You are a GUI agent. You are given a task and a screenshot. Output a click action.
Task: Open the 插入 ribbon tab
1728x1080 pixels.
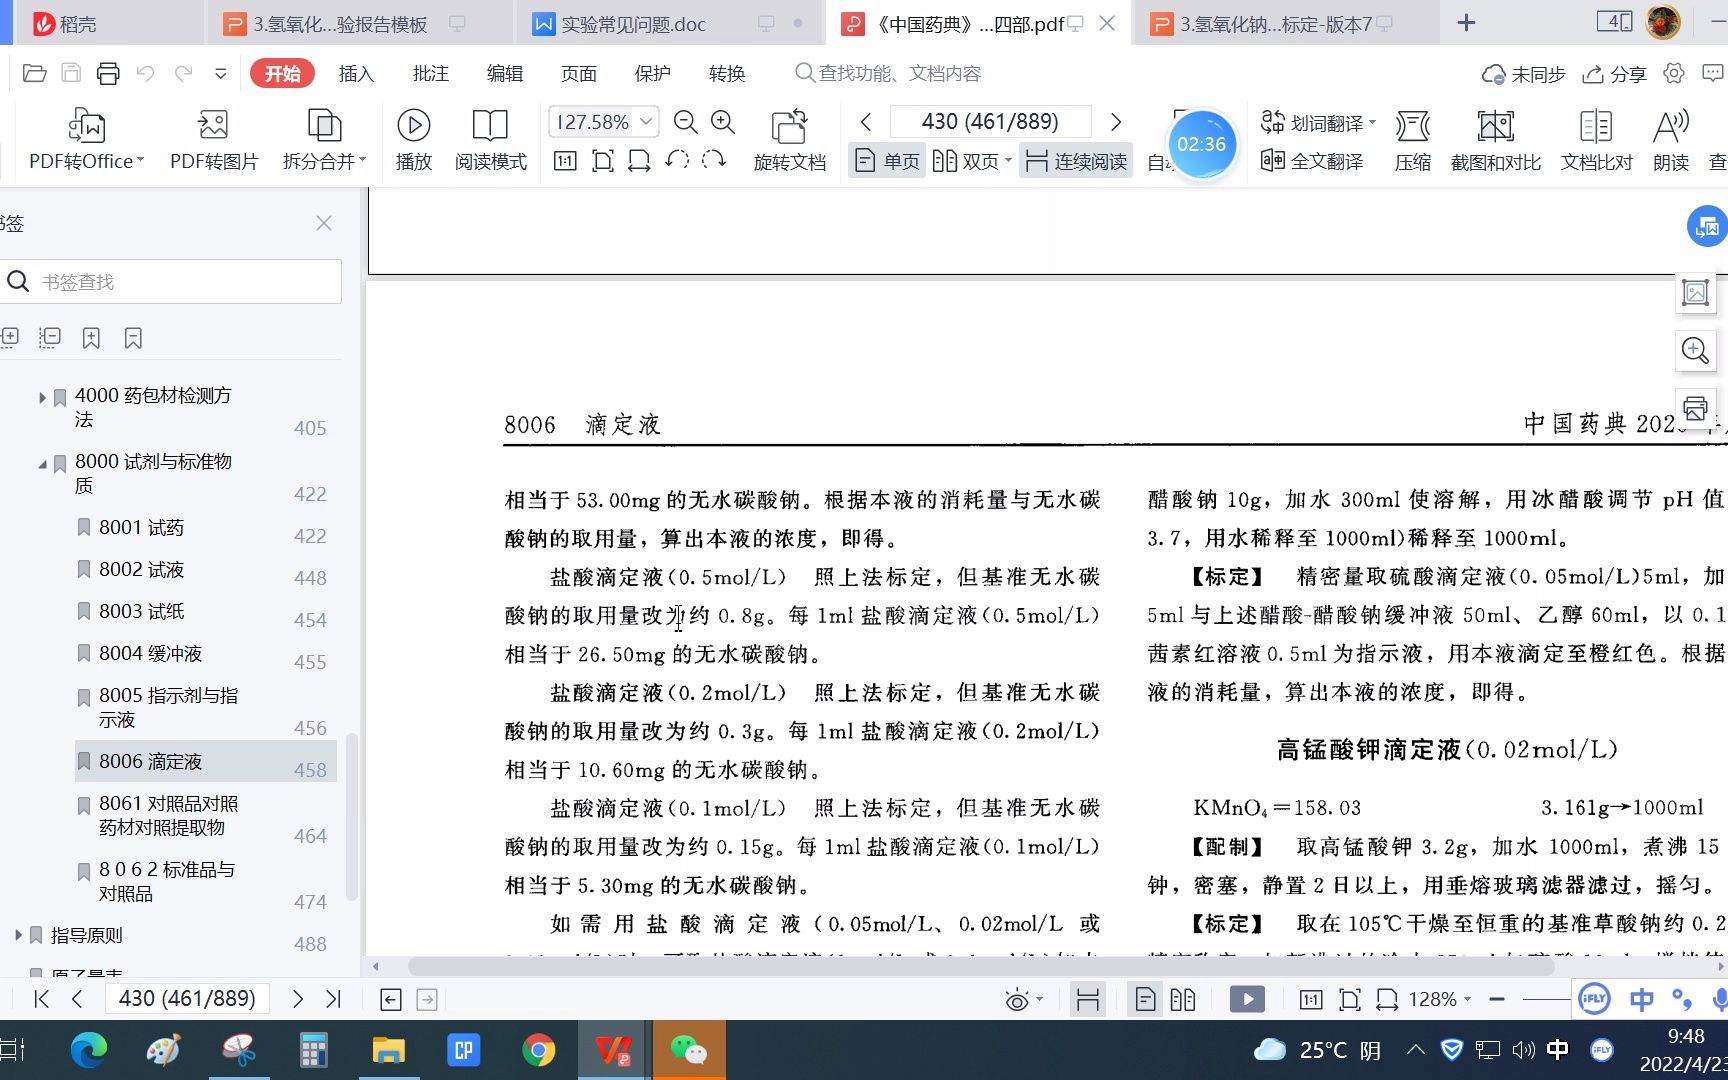[x=356, y=73]
